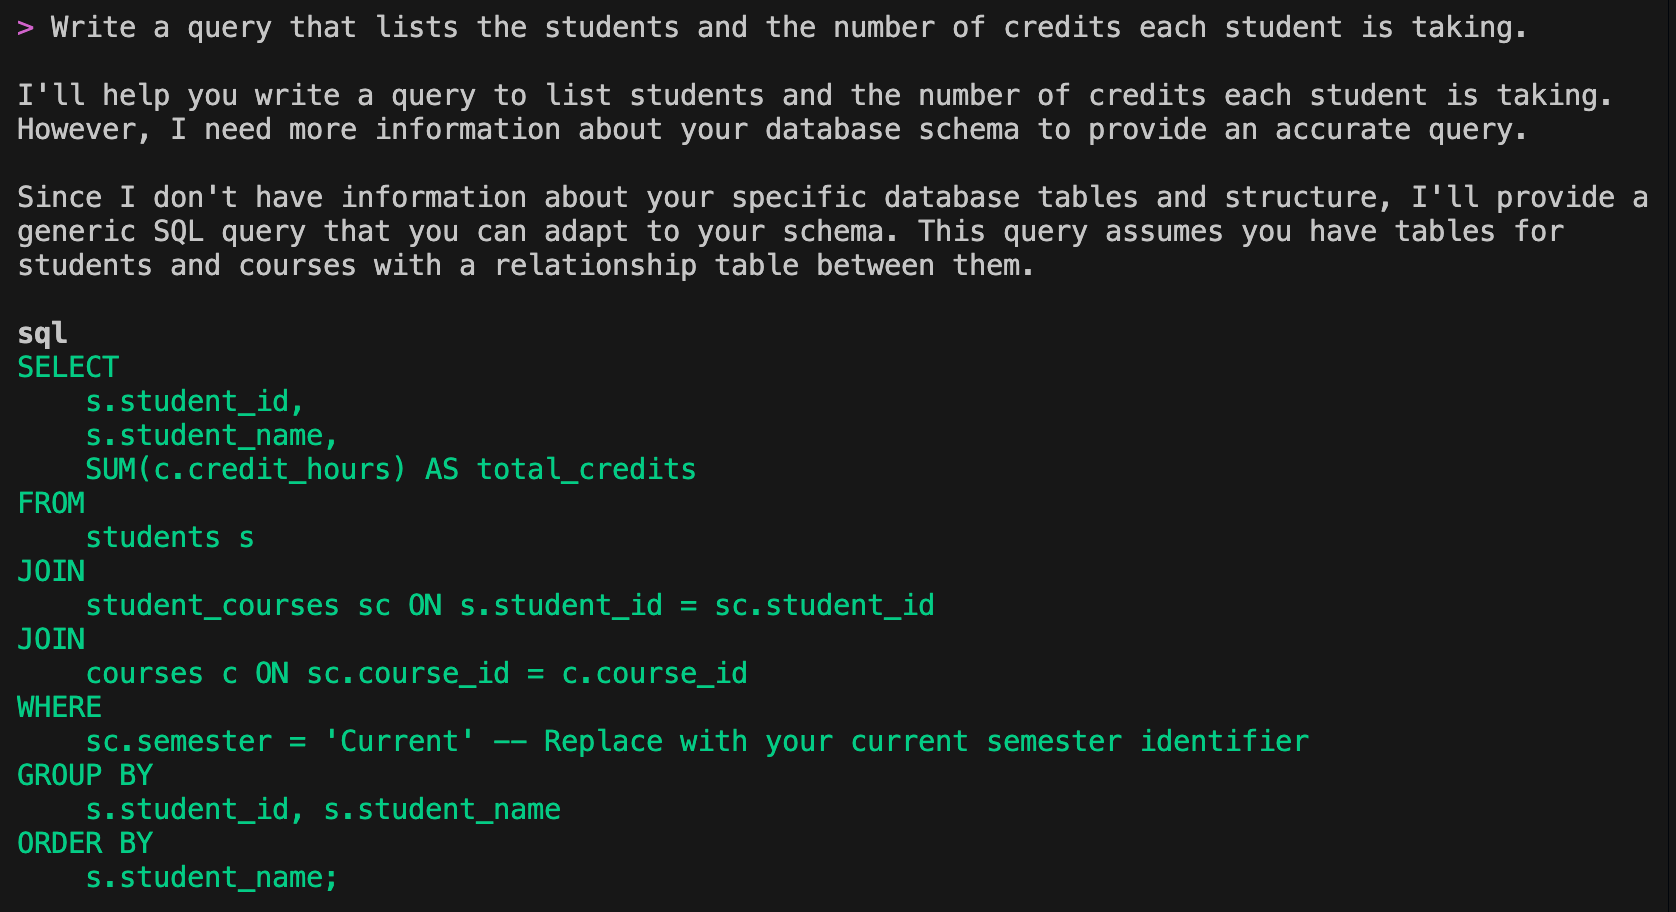Click the FROM keyword

tap(51, 503)
